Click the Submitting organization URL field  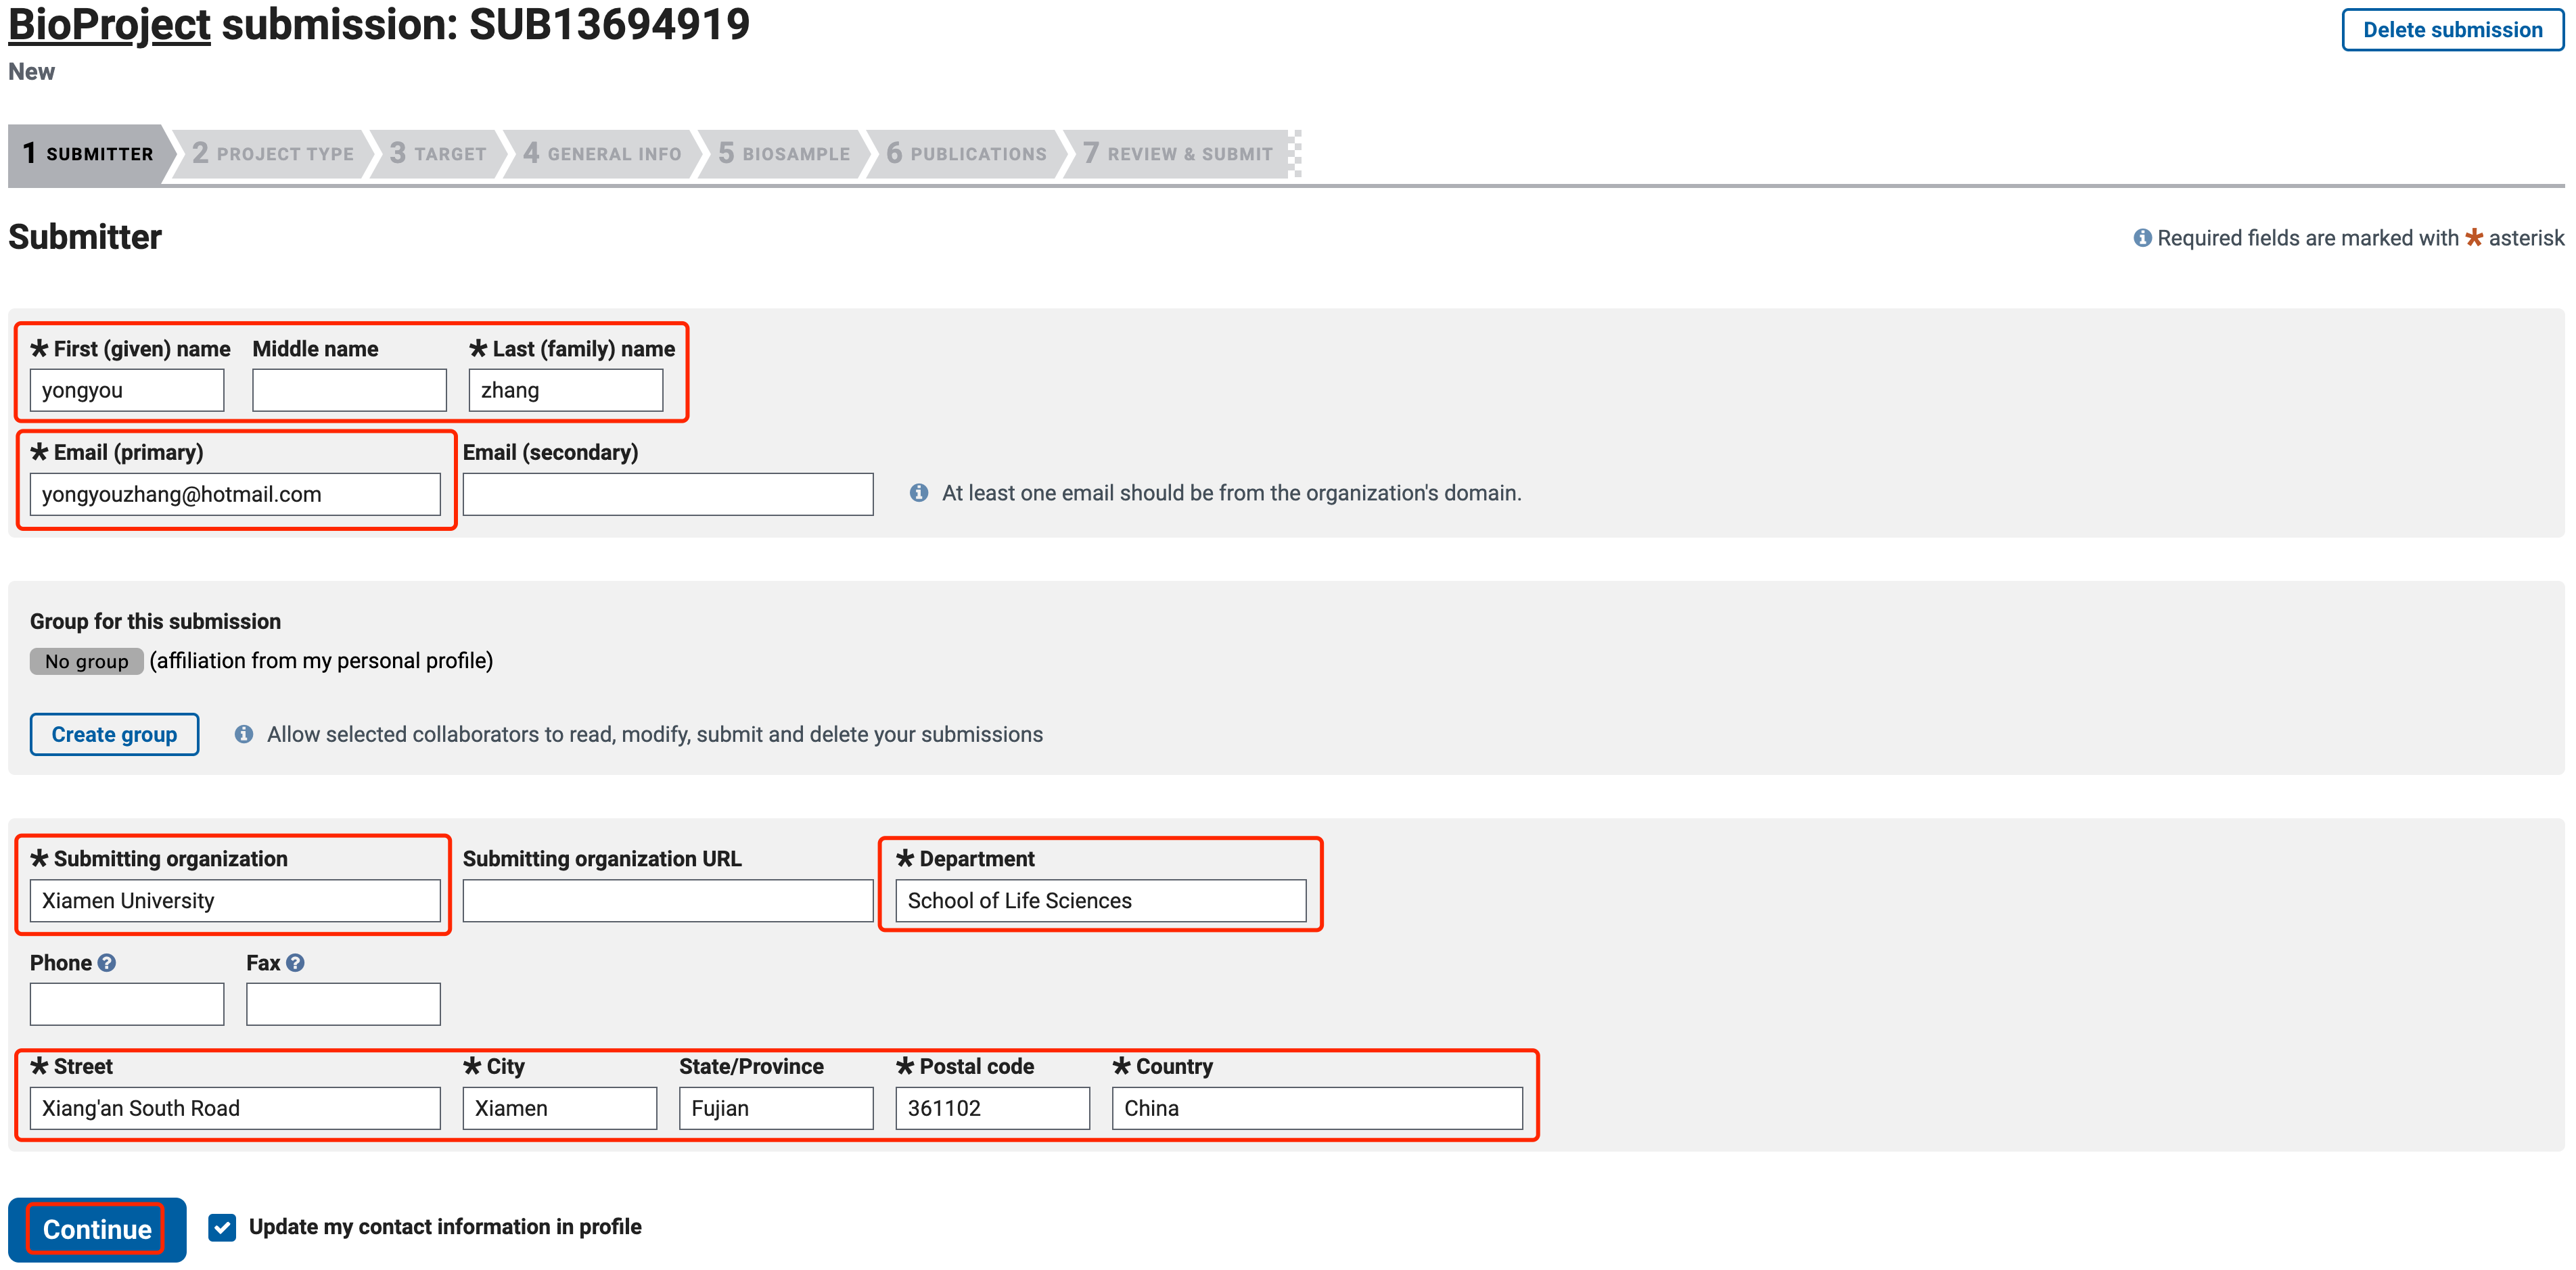click(x=667, y=900)
